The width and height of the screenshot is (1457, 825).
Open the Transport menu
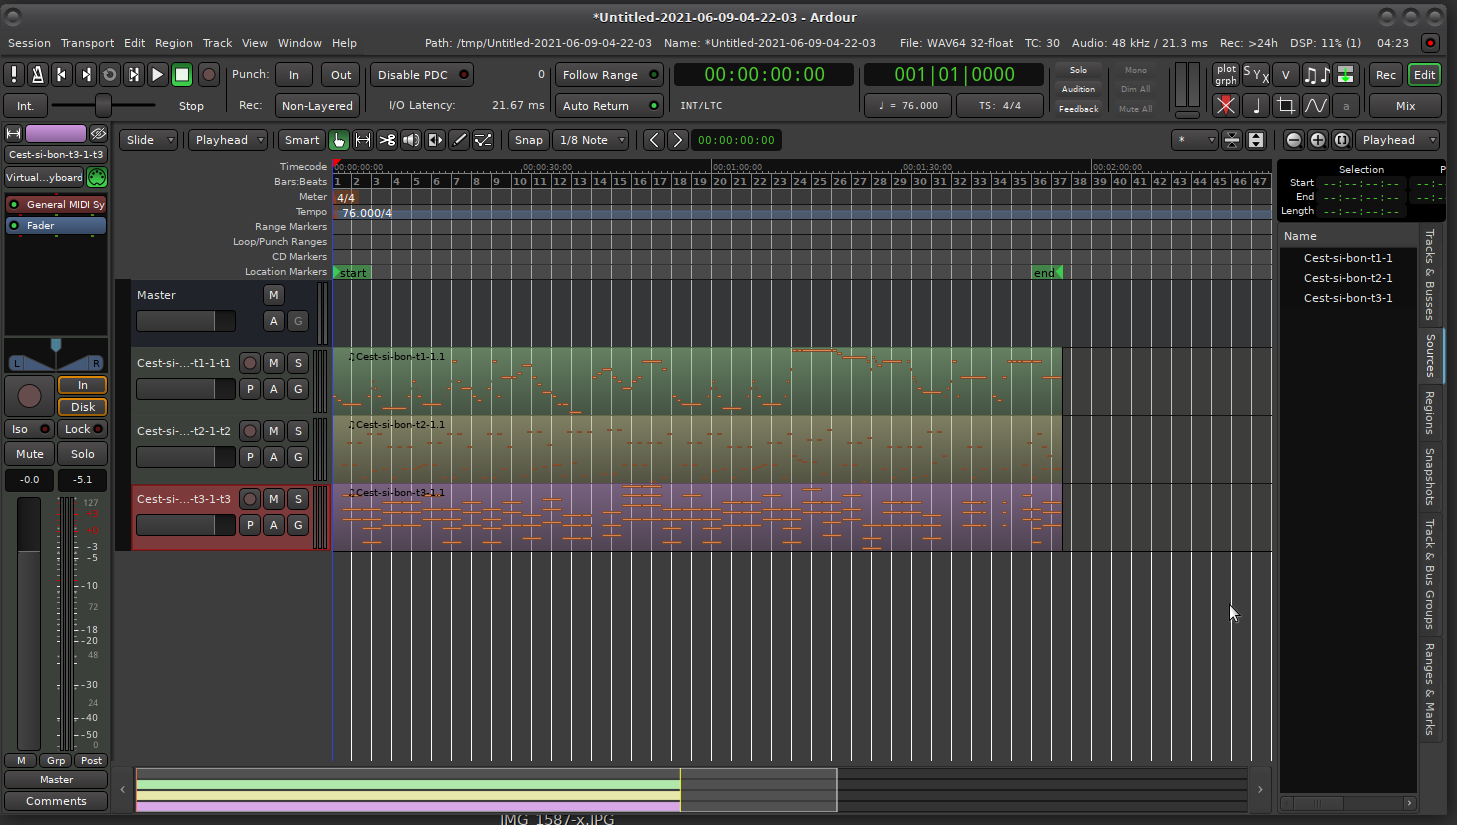[x=87, y=43]
